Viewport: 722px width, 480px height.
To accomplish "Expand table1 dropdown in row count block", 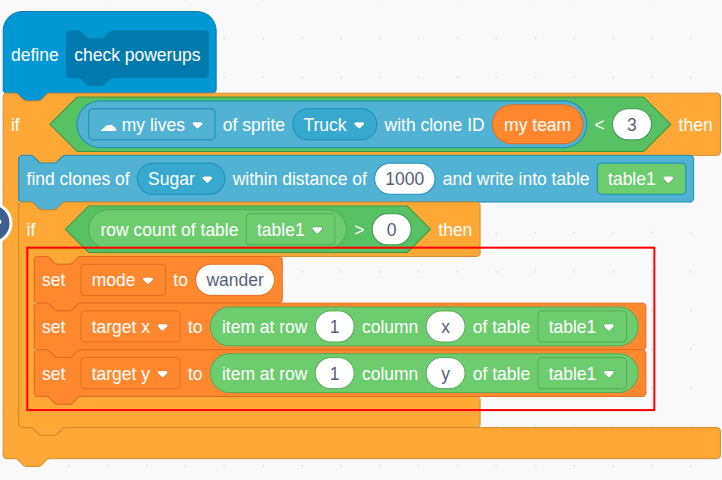I will pos(290,229).
